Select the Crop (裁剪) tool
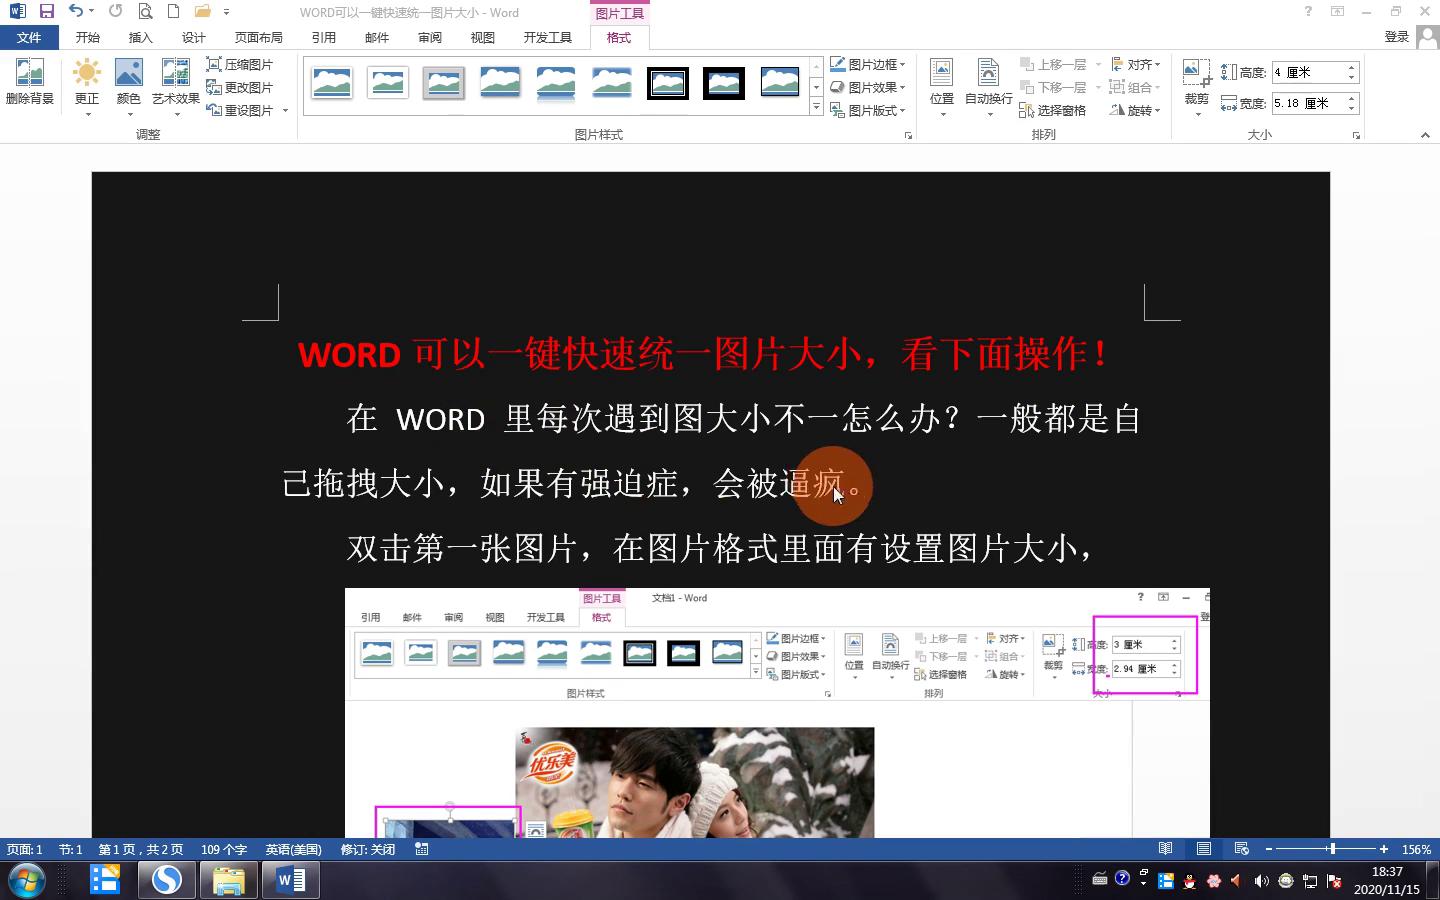 [x=1197, y=82]
